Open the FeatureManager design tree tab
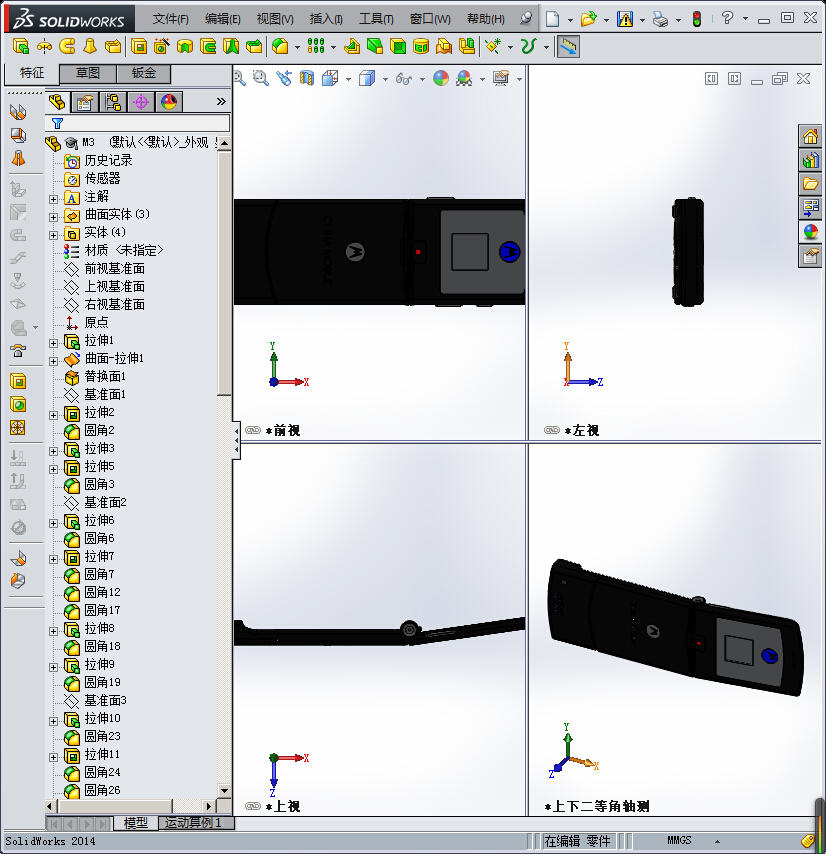This screenshot has height=854, width=826. pos(57,102)
